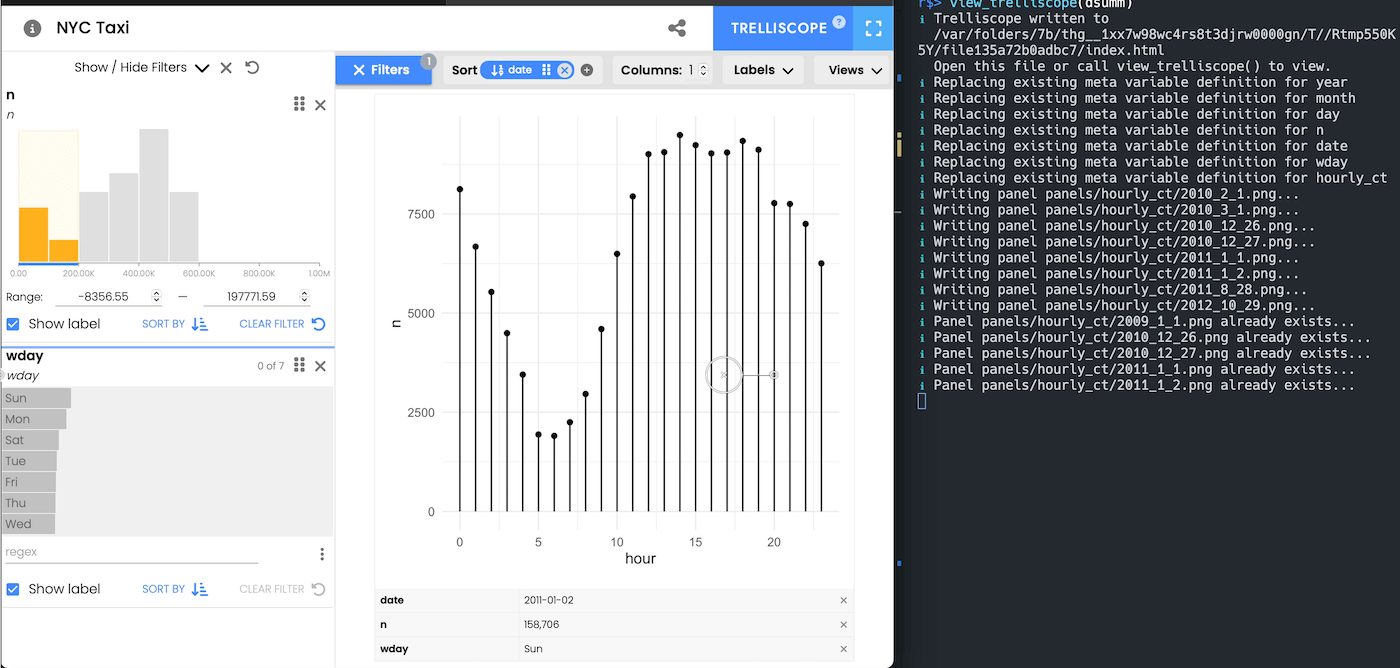Open Trelliscope help question mark
Viewport: 1400px width, 668px height.
[x=838, y=22]
